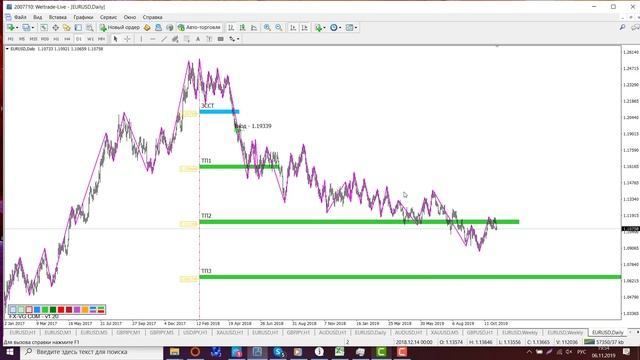Expand the templates dropdown arrow
This screenshot has height=360, width=640.
[356, 28]
